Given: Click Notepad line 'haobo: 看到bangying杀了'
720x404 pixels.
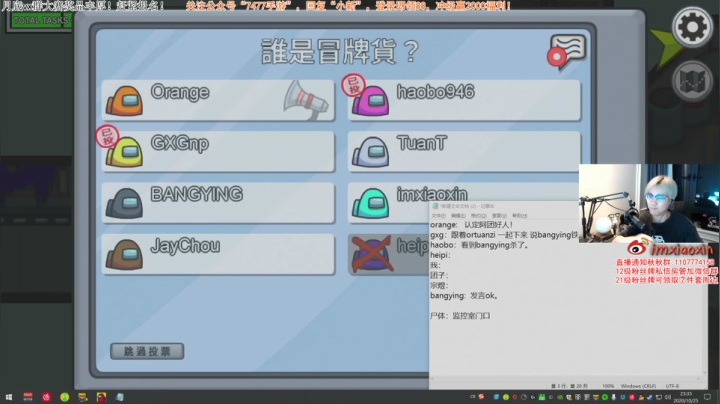Looking at the screenshot, I should tap(479, 245).
